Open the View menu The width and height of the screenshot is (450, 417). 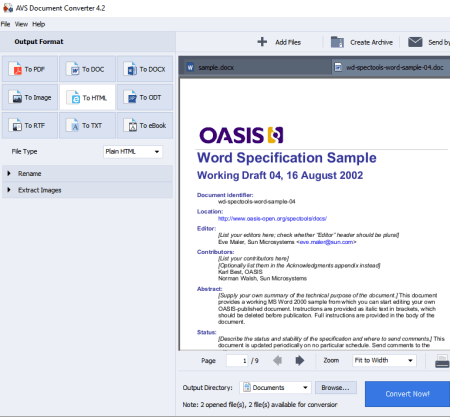coord(21,24)
